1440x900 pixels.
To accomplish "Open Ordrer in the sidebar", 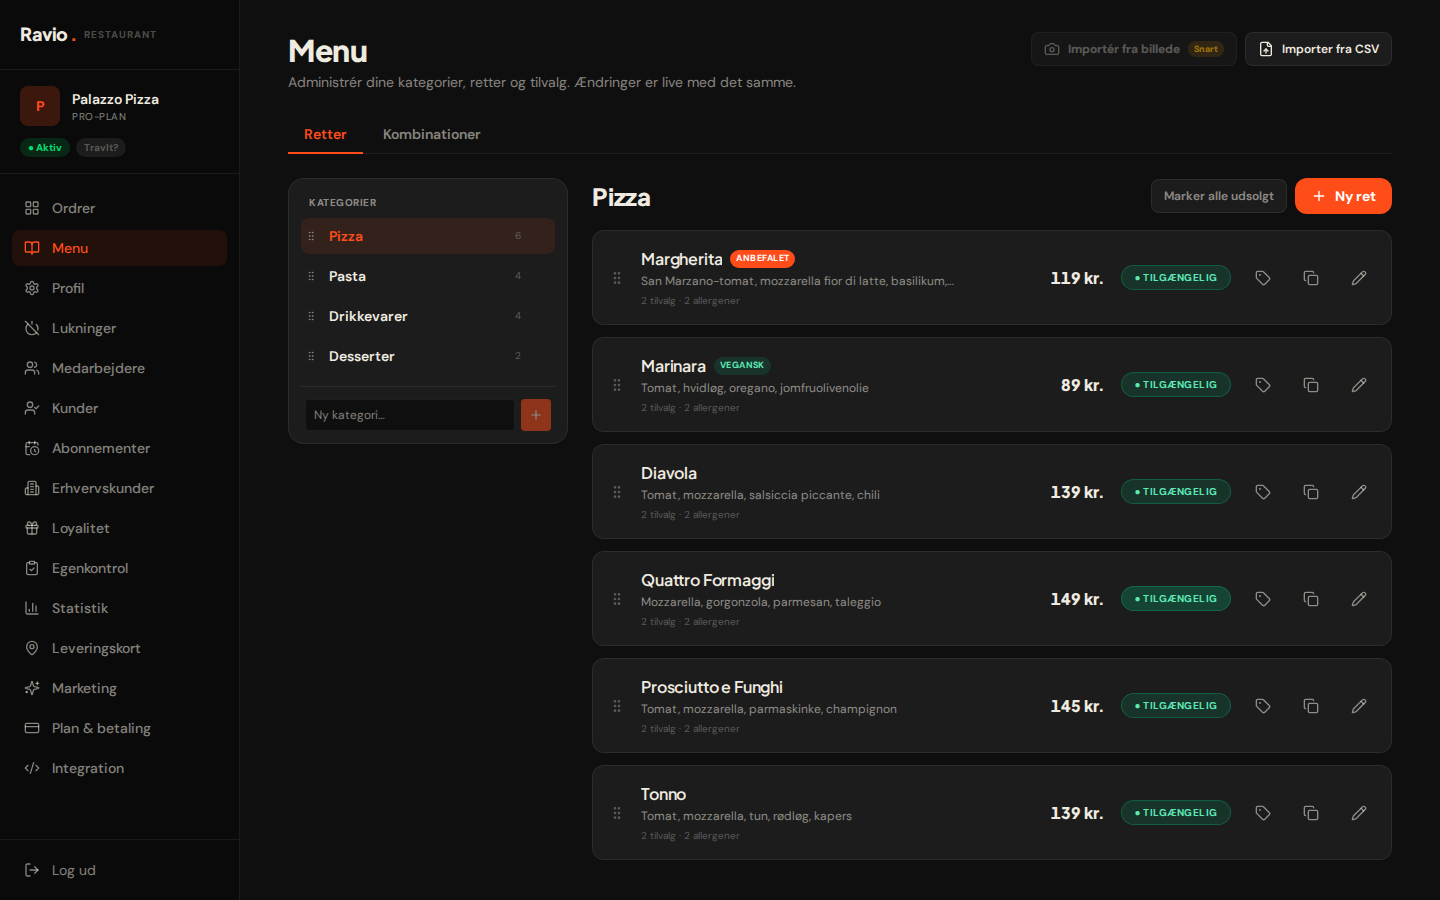I will 119,208.
